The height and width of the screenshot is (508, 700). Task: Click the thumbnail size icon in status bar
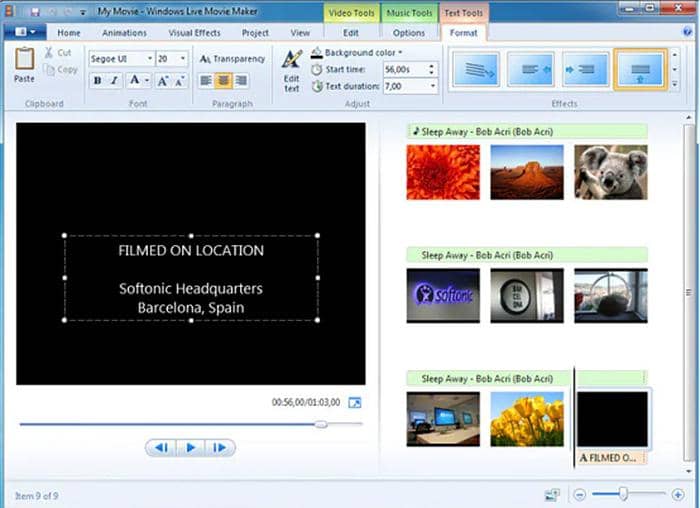(x=552, y=495)
